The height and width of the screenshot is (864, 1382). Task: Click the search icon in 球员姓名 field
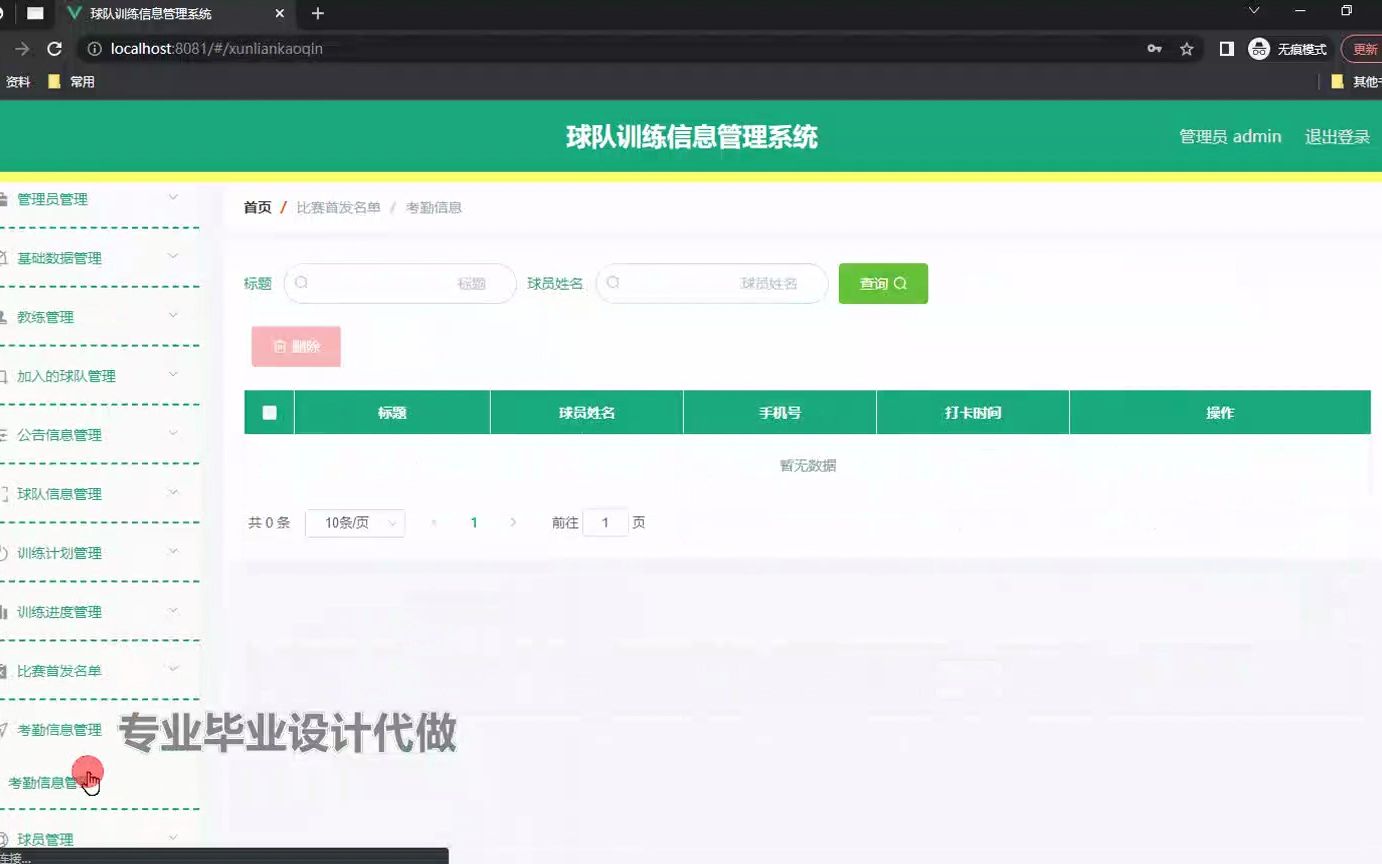(x=613, y=283)
